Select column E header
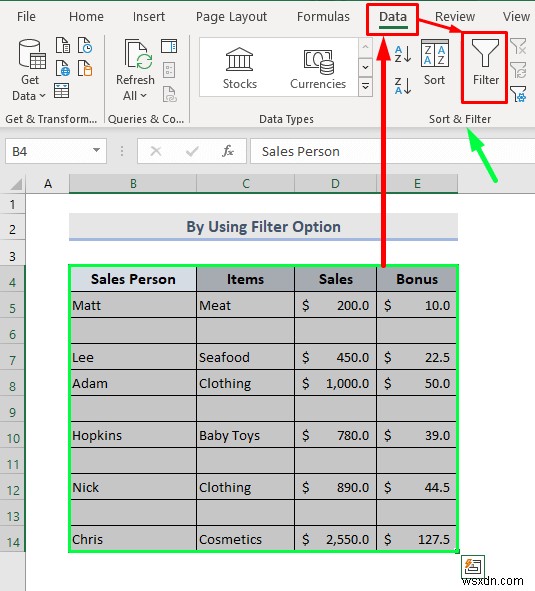Screen dimensions: 535x591 (x=417, y=184)
